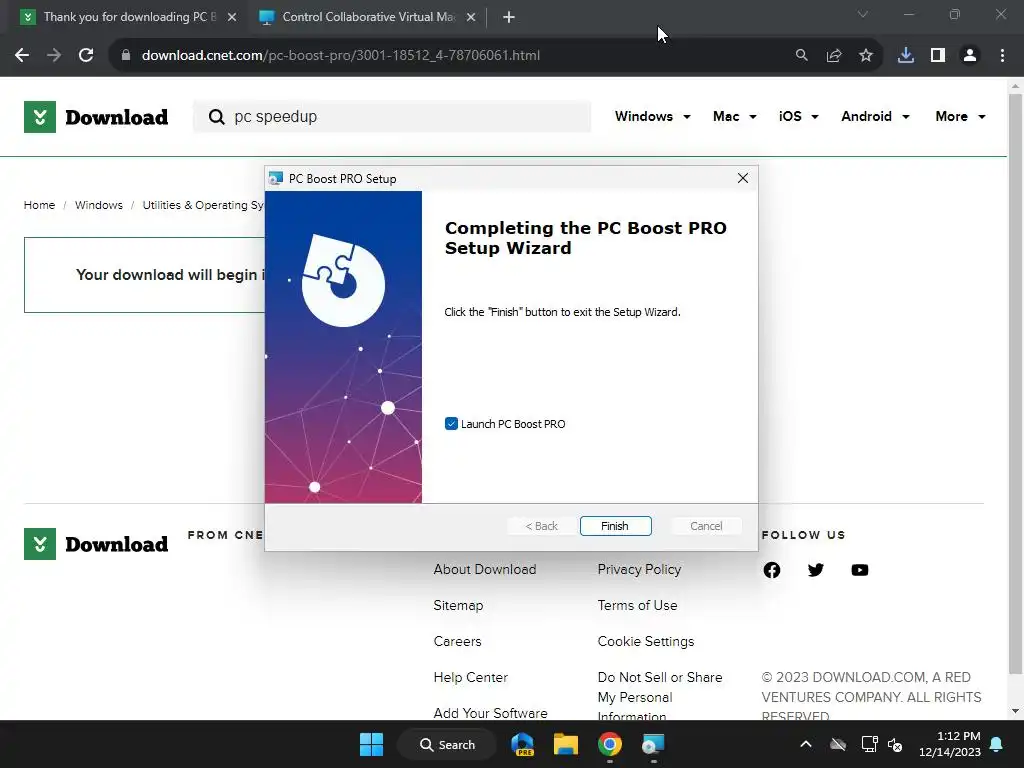Open Cookie Settings link
The image size is (1024, 768).
[646, 641]
